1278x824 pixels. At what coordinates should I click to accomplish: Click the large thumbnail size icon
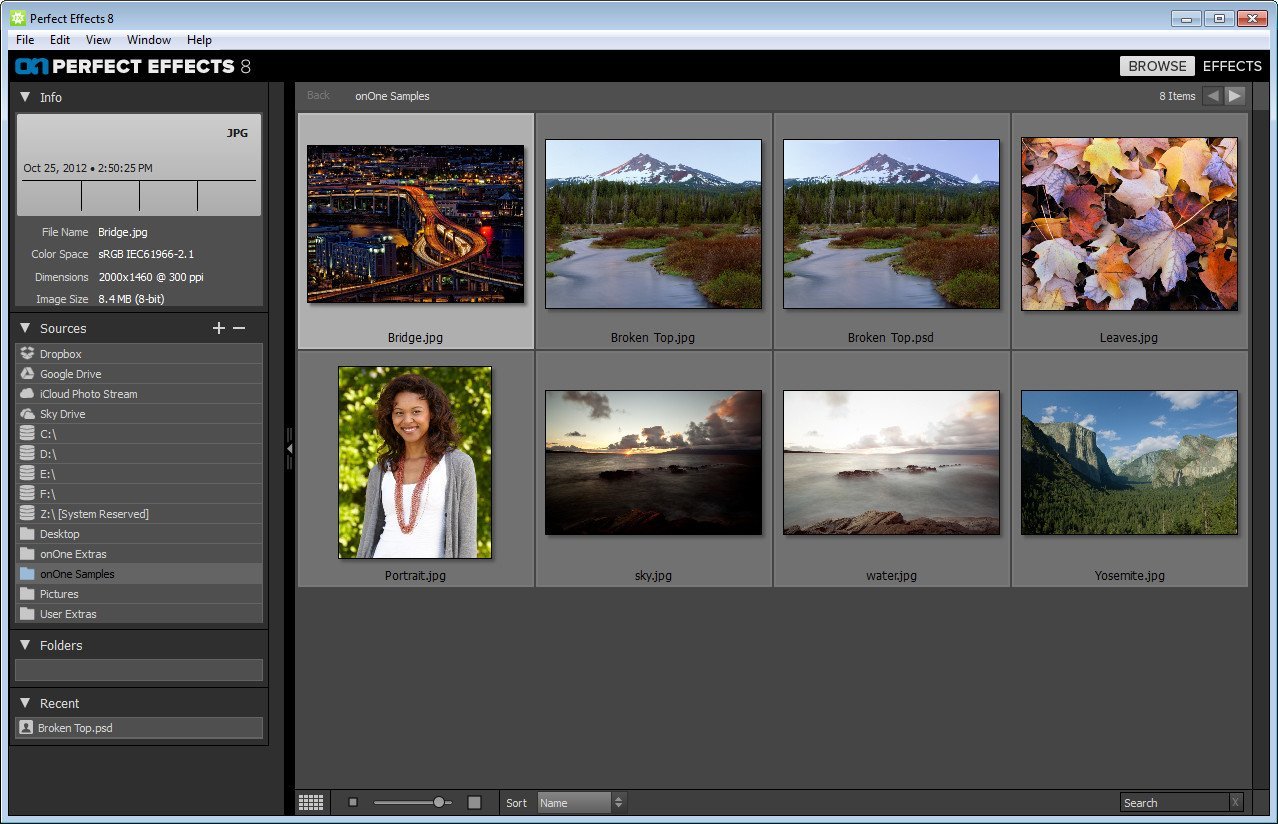[x=475, y=802]
